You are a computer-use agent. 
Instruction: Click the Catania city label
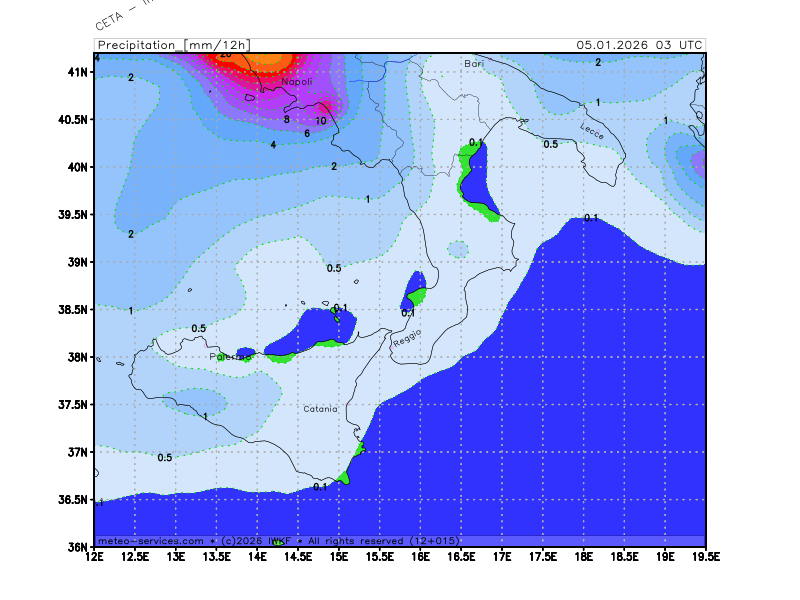(x=321, y=409)
